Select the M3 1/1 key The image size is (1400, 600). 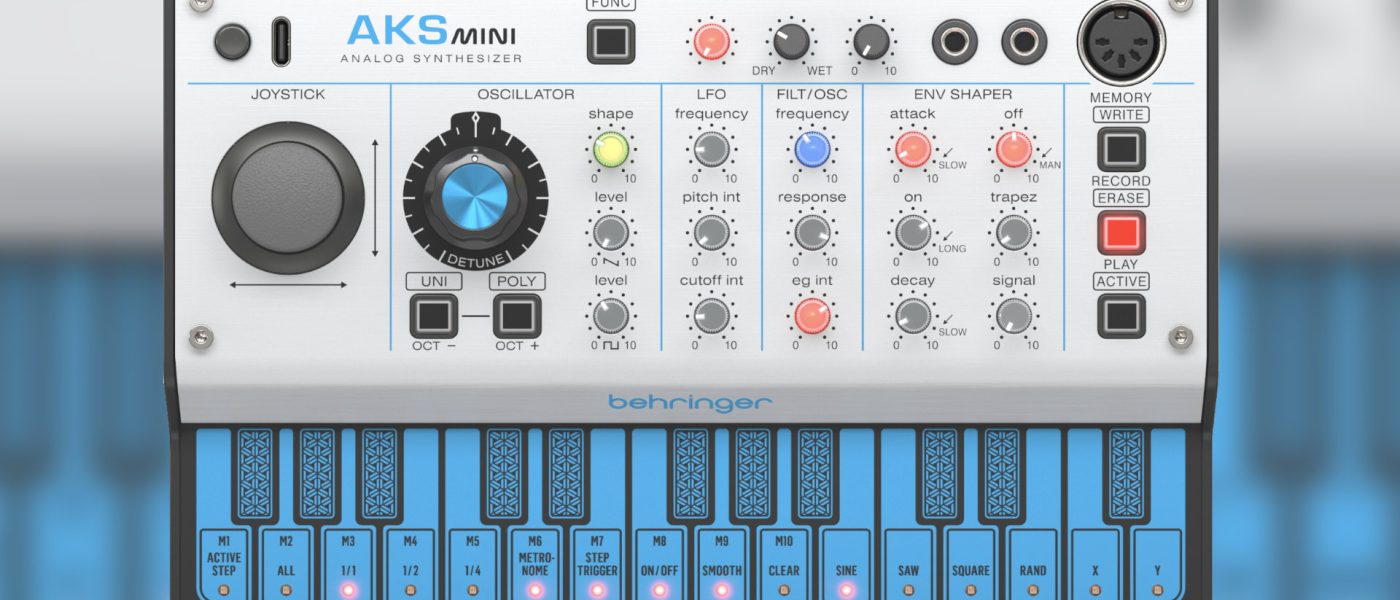tap(348, 564)
